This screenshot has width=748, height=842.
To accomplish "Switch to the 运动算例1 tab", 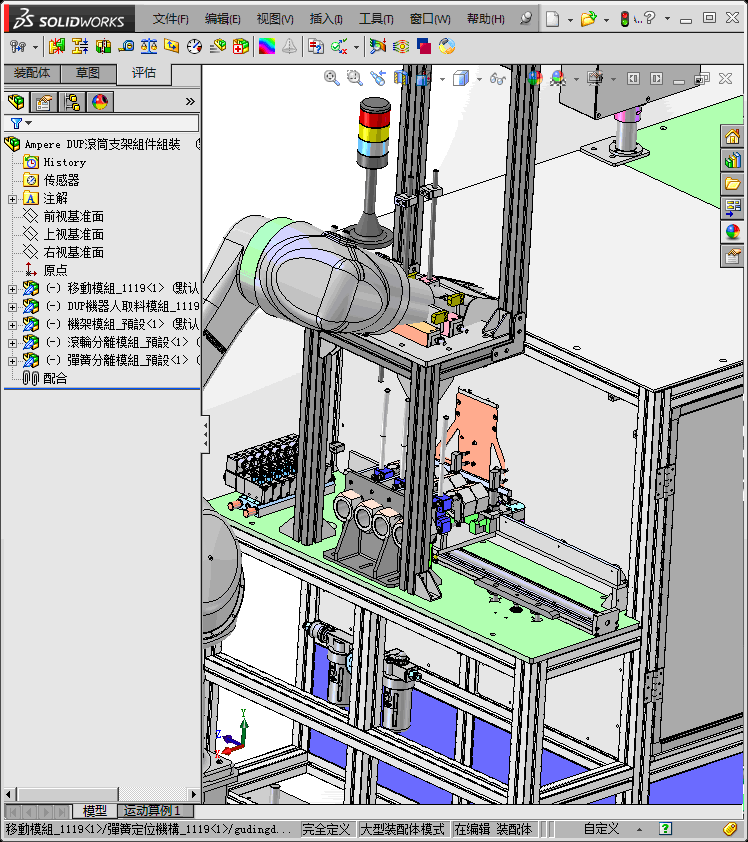I will pos(153,811).
